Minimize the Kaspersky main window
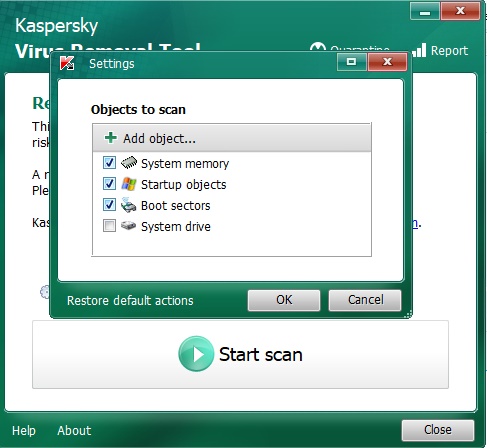This screenshot has height=448, width=487. [425, 11]
